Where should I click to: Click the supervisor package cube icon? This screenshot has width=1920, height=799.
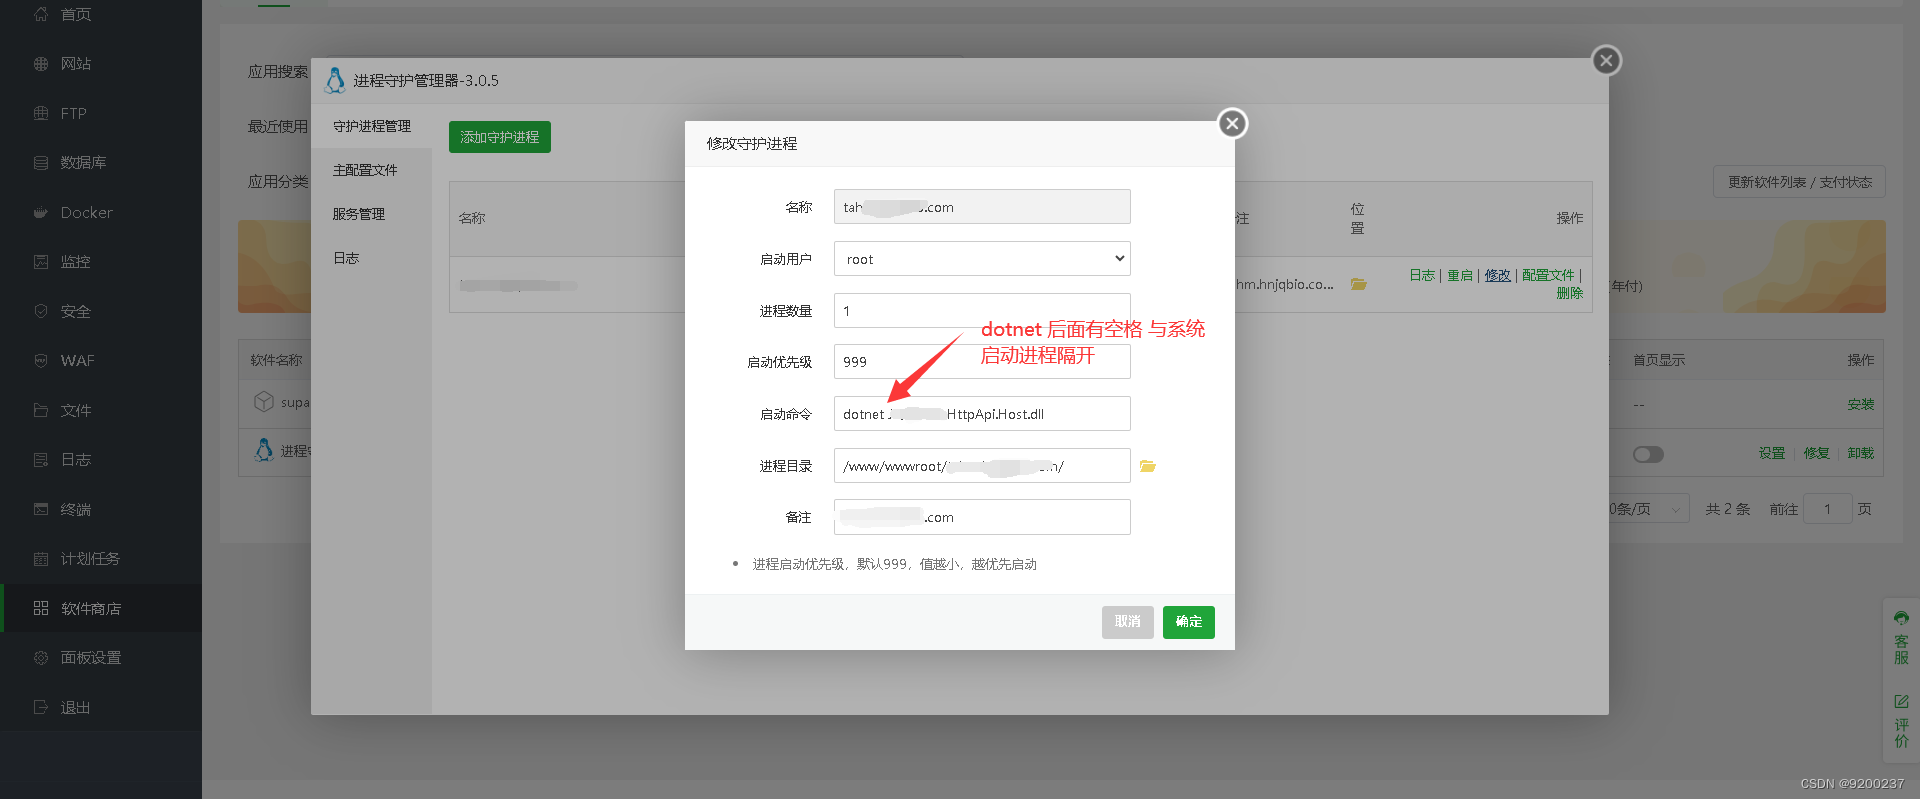[264, 402]
